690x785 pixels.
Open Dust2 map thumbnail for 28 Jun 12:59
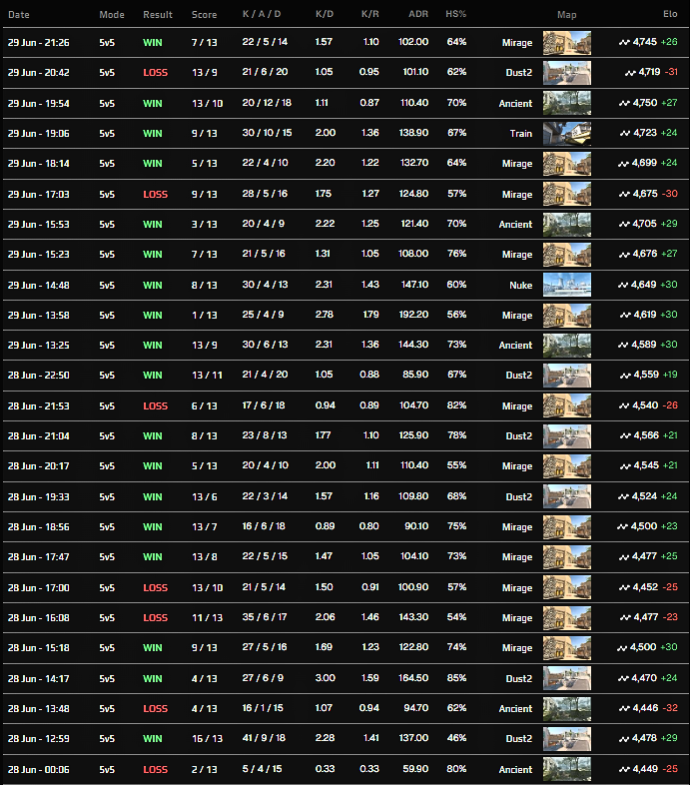point(567,739)
